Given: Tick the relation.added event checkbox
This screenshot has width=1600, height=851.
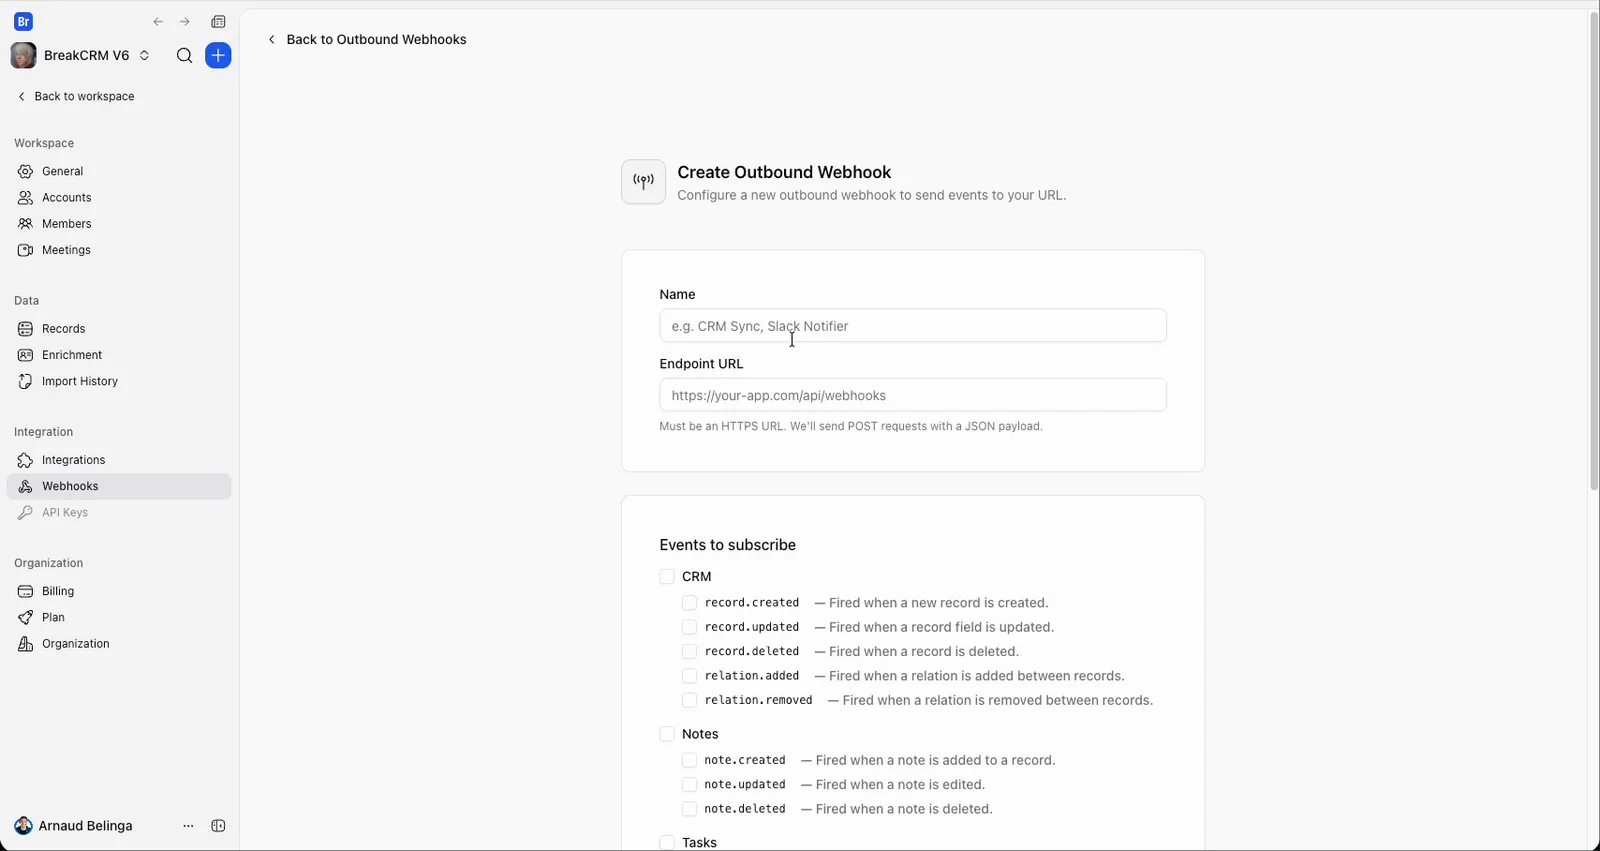Looking at the screenshot, I should pos(689,676).
